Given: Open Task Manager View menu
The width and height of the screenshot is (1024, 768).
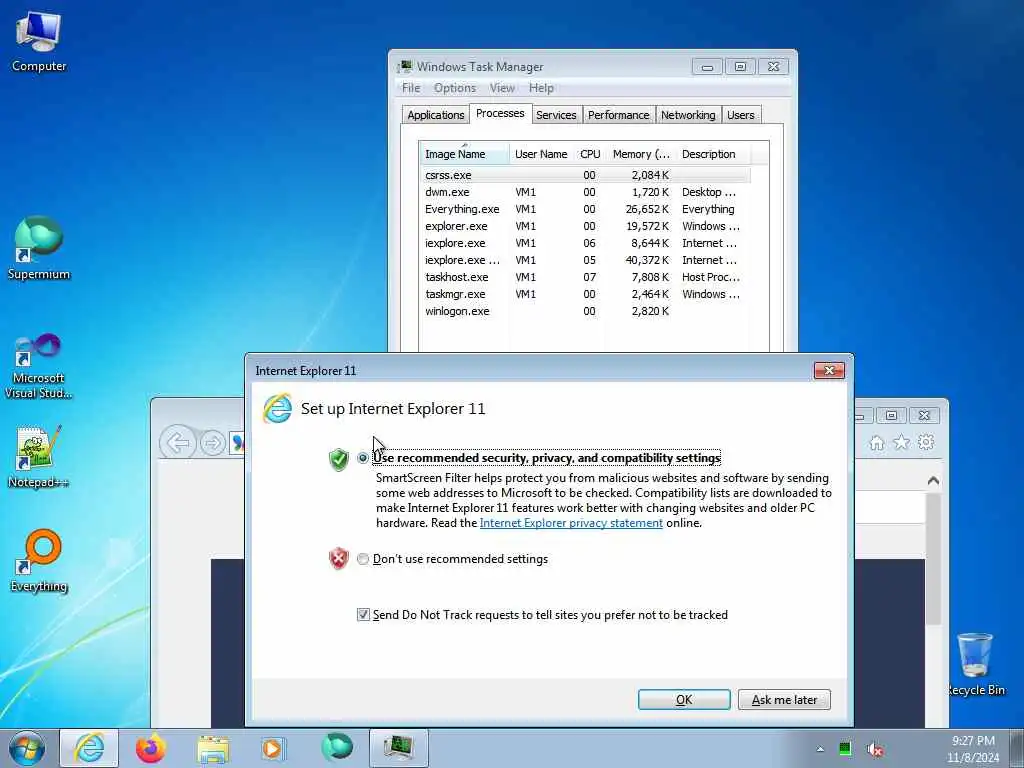Looking at the screenshot, I should [502, 88].
